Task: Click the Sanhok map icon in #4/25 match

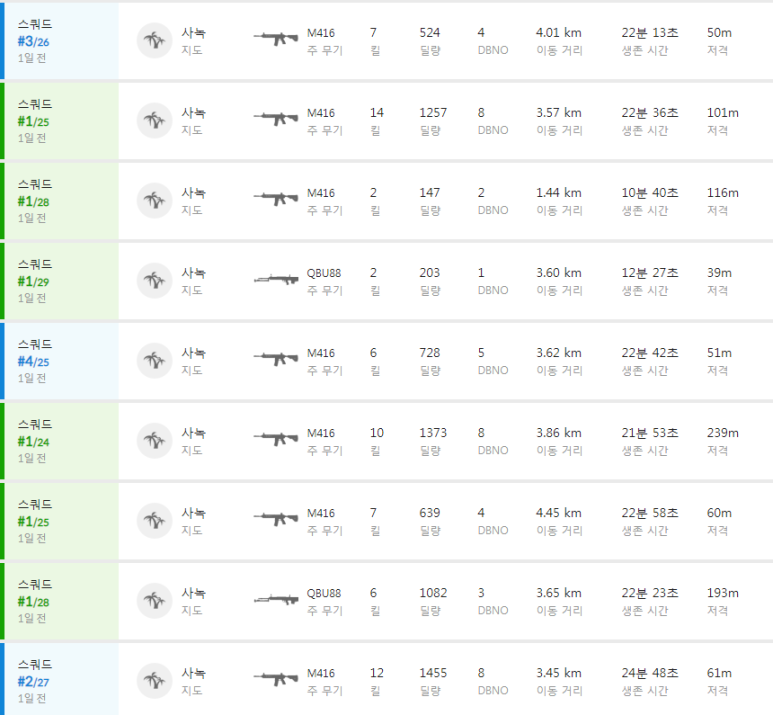Action: [x=154, y=360]
